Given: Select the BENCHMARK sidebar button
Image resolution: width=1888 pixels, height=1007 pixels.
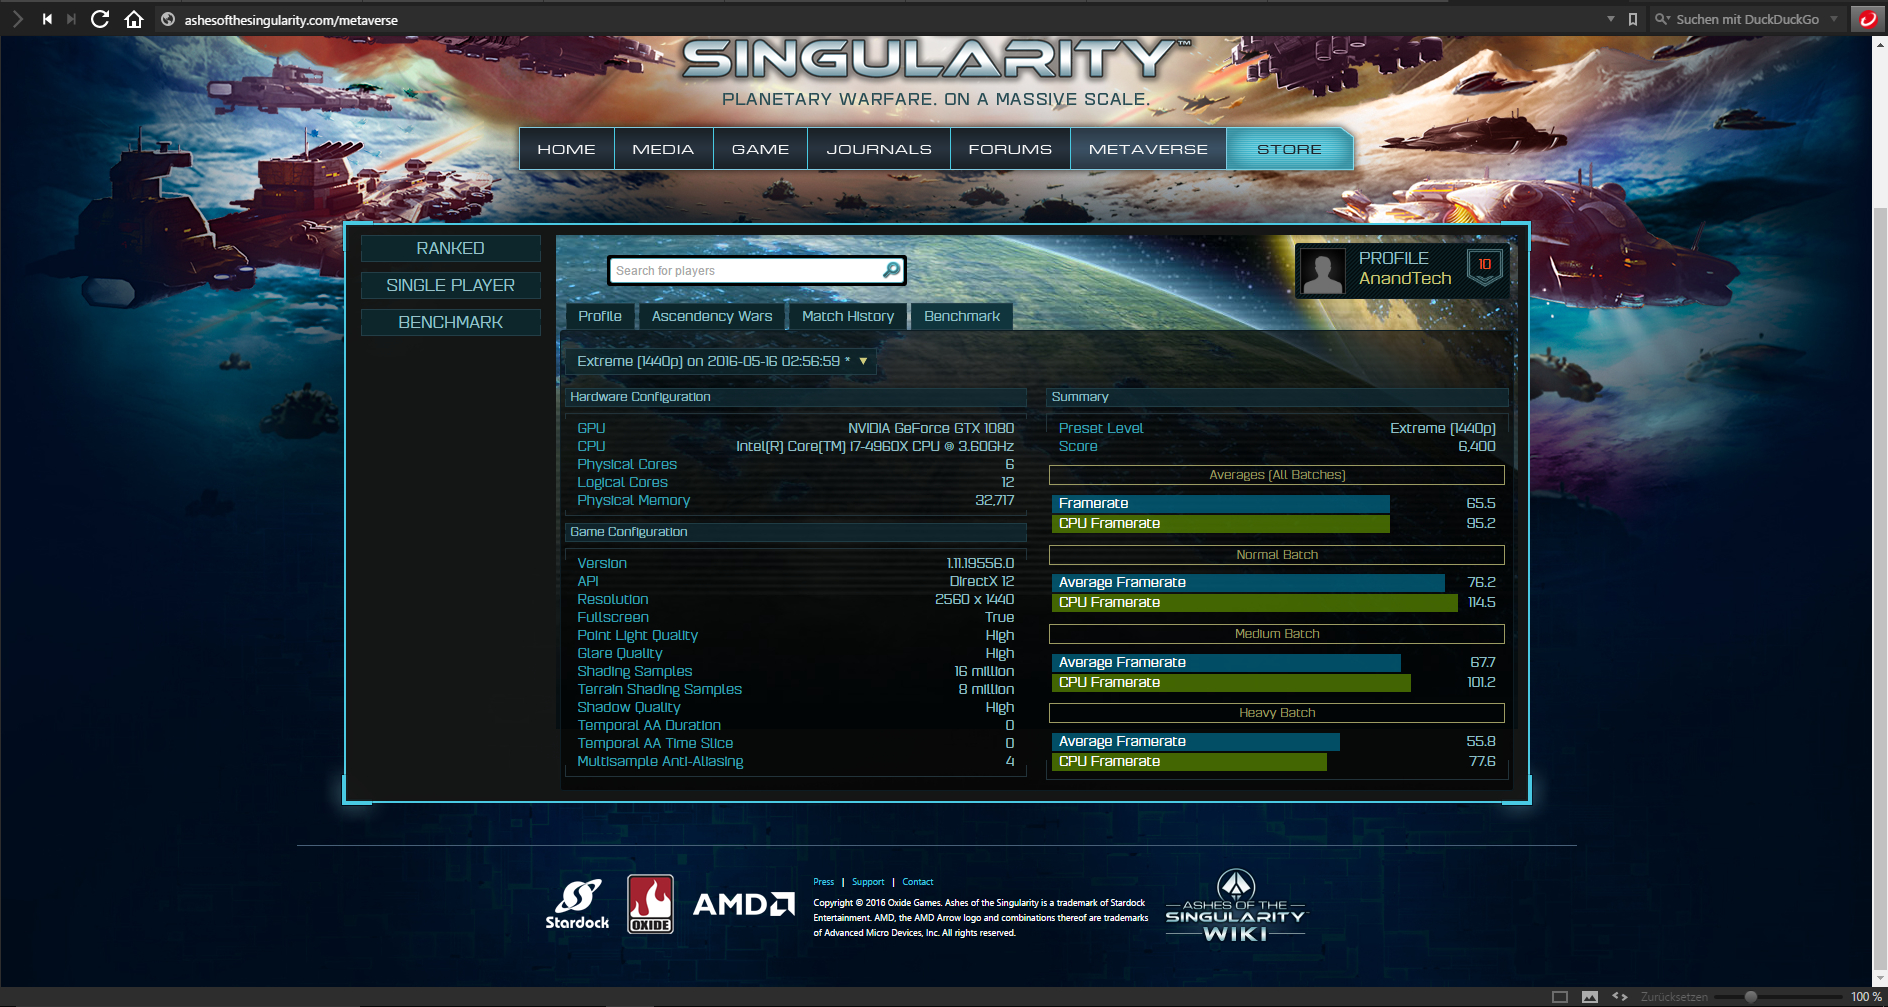Looking at the screenshot, I should coord(451,322).
